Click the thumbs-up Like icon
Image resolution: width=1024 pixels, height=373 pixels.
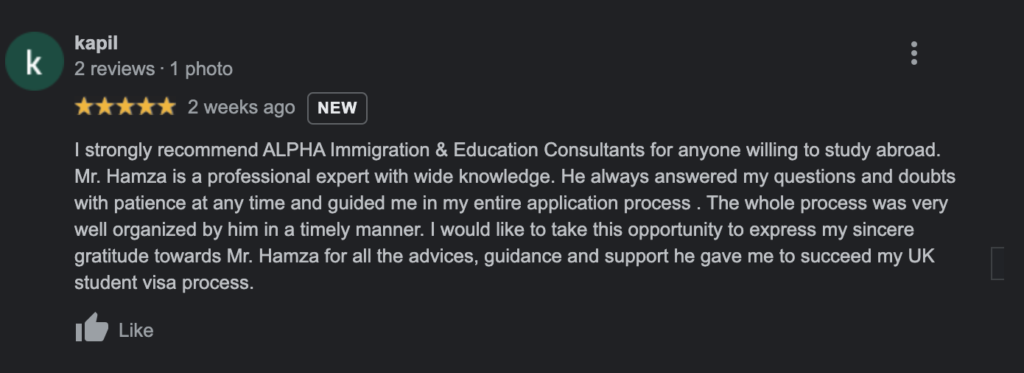91,328
